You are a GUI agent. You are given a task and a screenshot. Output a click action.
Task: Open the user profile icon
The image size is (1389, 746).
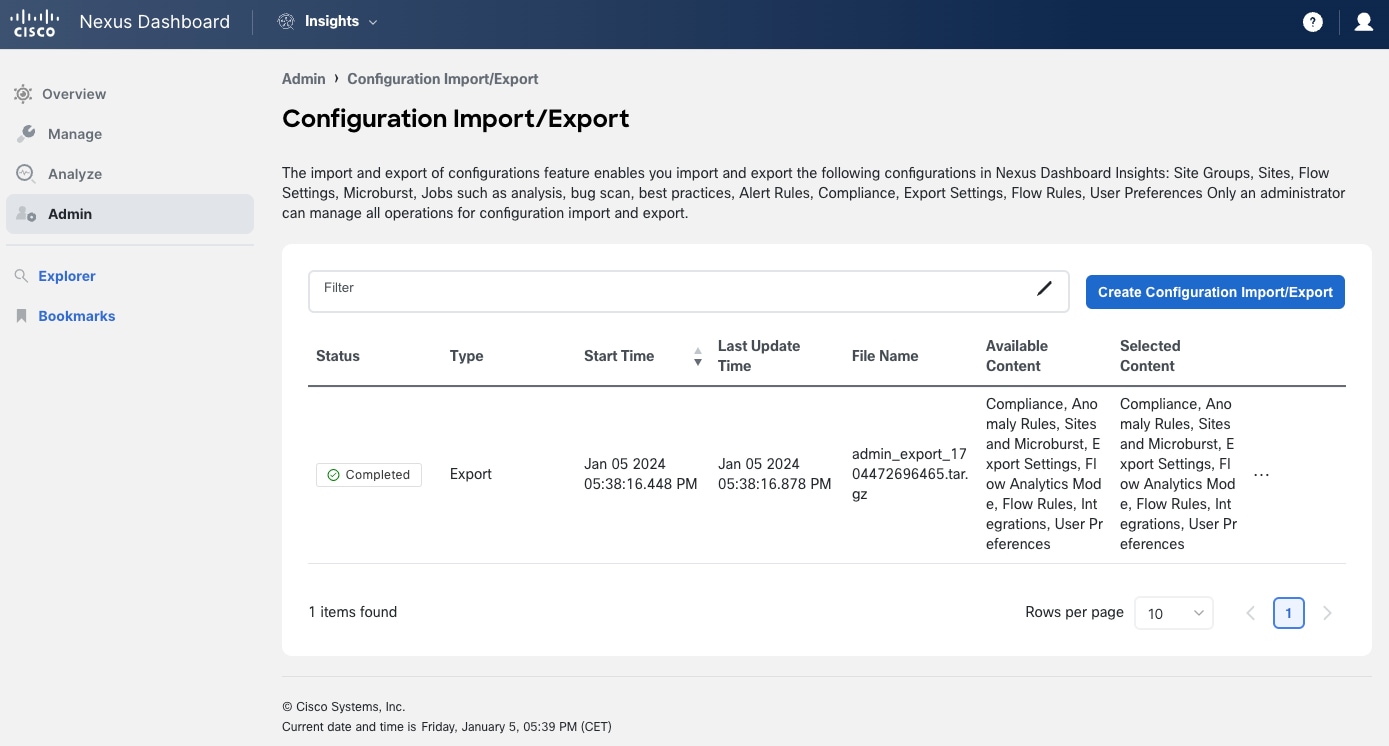point(1364,22)
